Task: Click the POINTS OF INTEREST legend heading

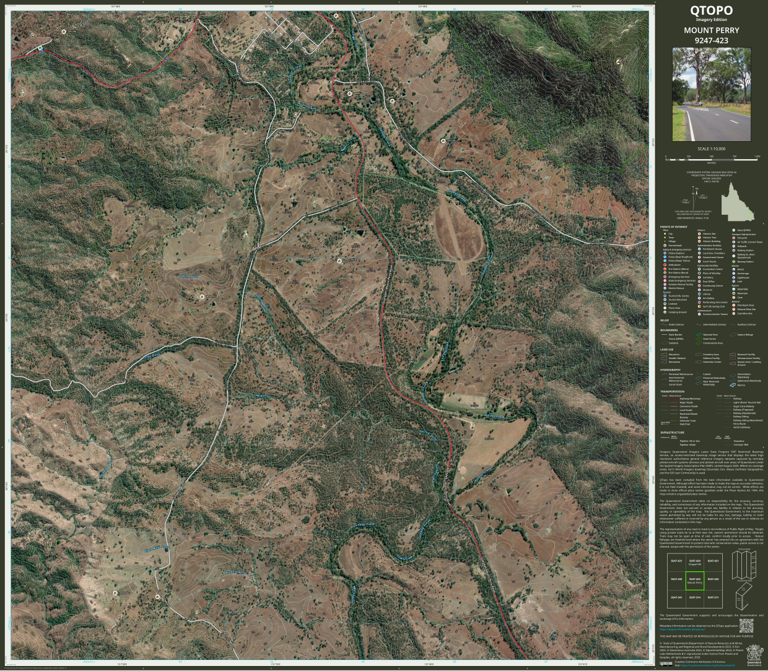Action: point(673,227)
